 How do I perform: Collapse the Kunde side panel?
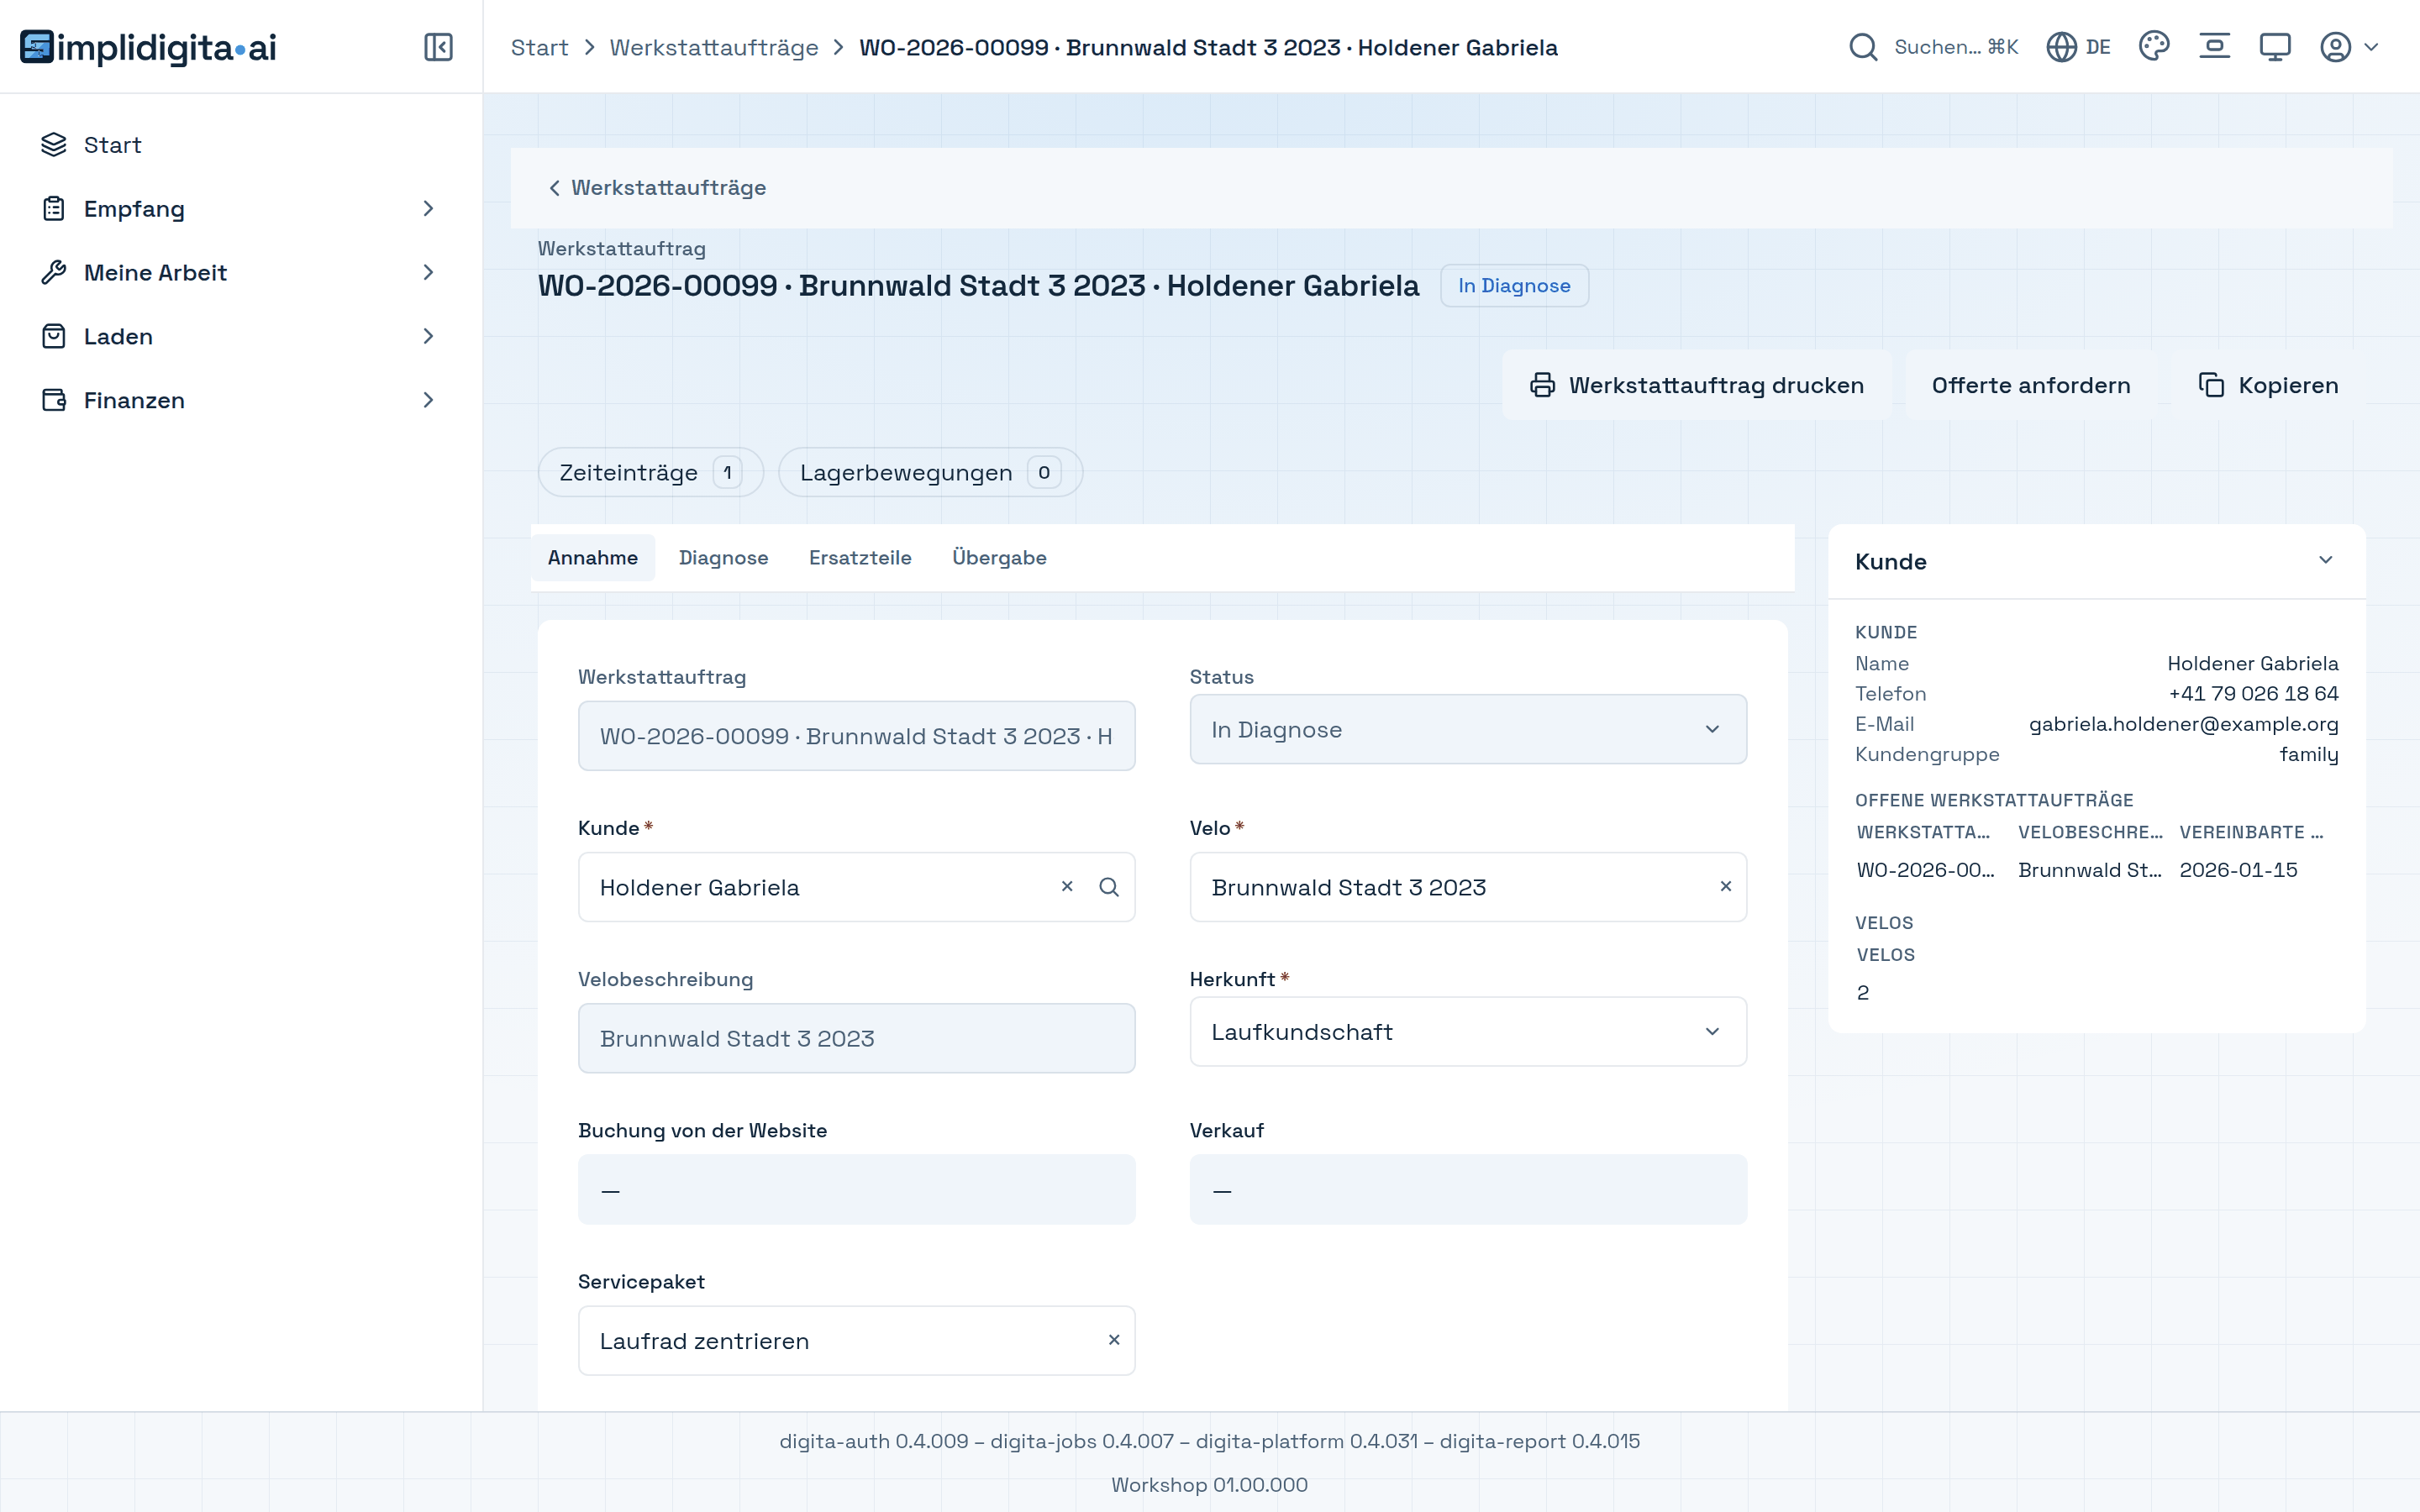click(x=2325, y=561)
